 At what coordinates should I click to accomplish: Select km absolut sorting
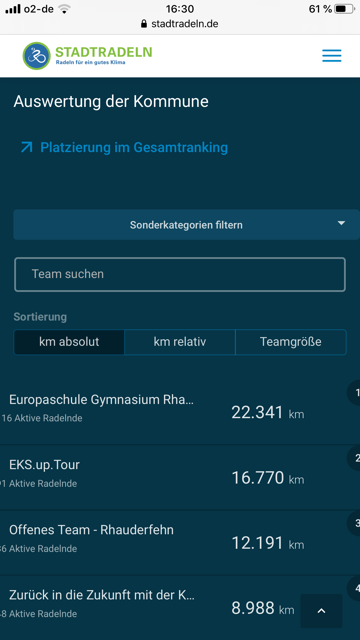coord(69,342)
